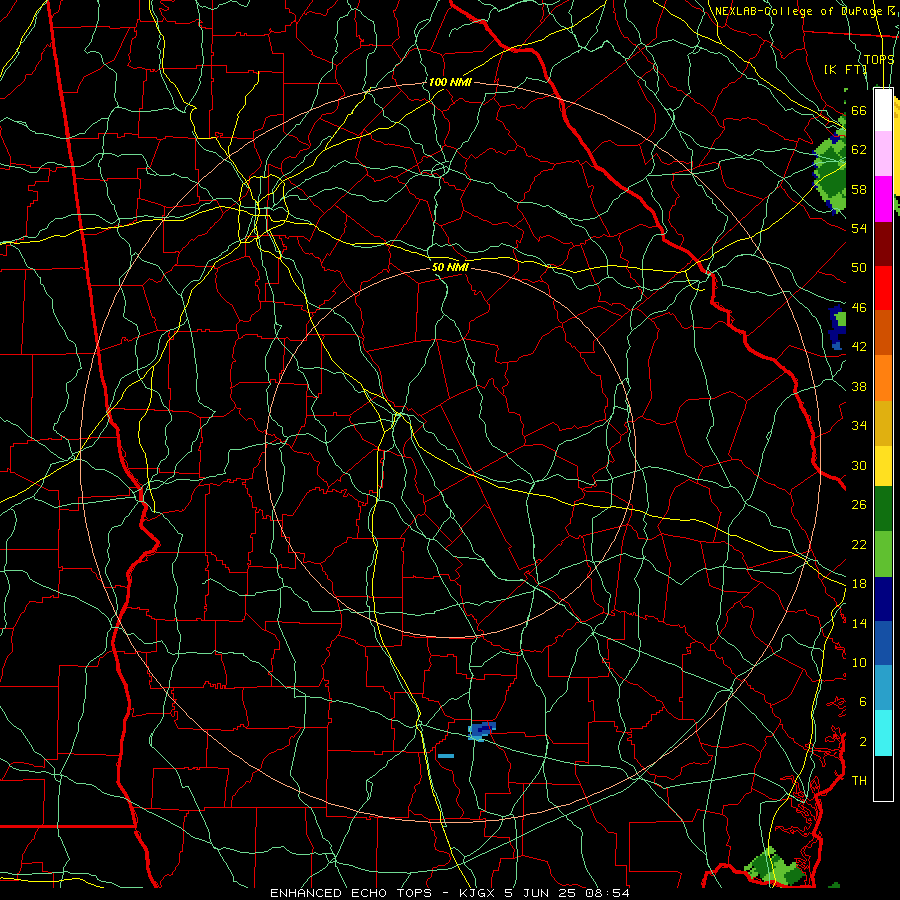Click the light green legend swatch

pos(883,554)
